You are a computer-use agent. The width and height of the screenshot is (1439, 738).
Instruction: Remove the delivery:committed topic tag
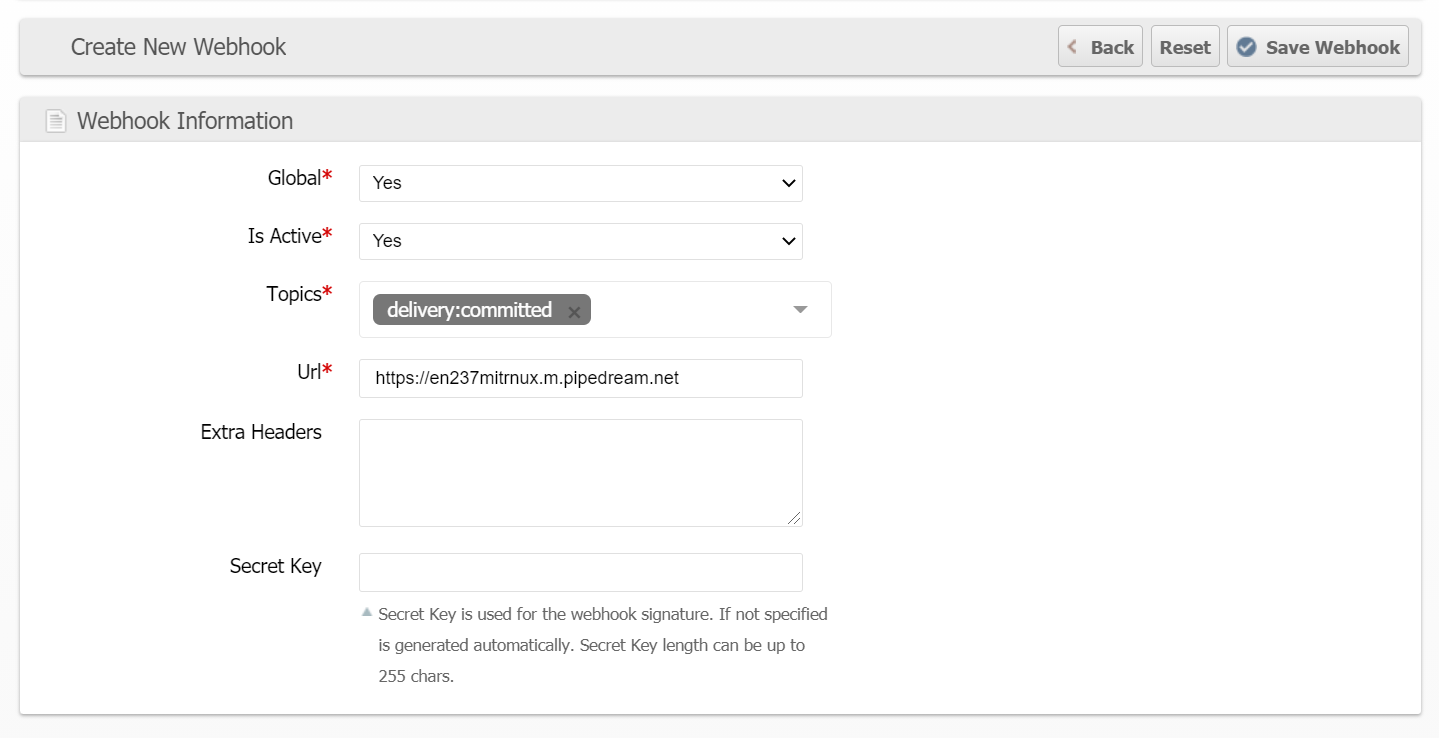click(574, 312)
